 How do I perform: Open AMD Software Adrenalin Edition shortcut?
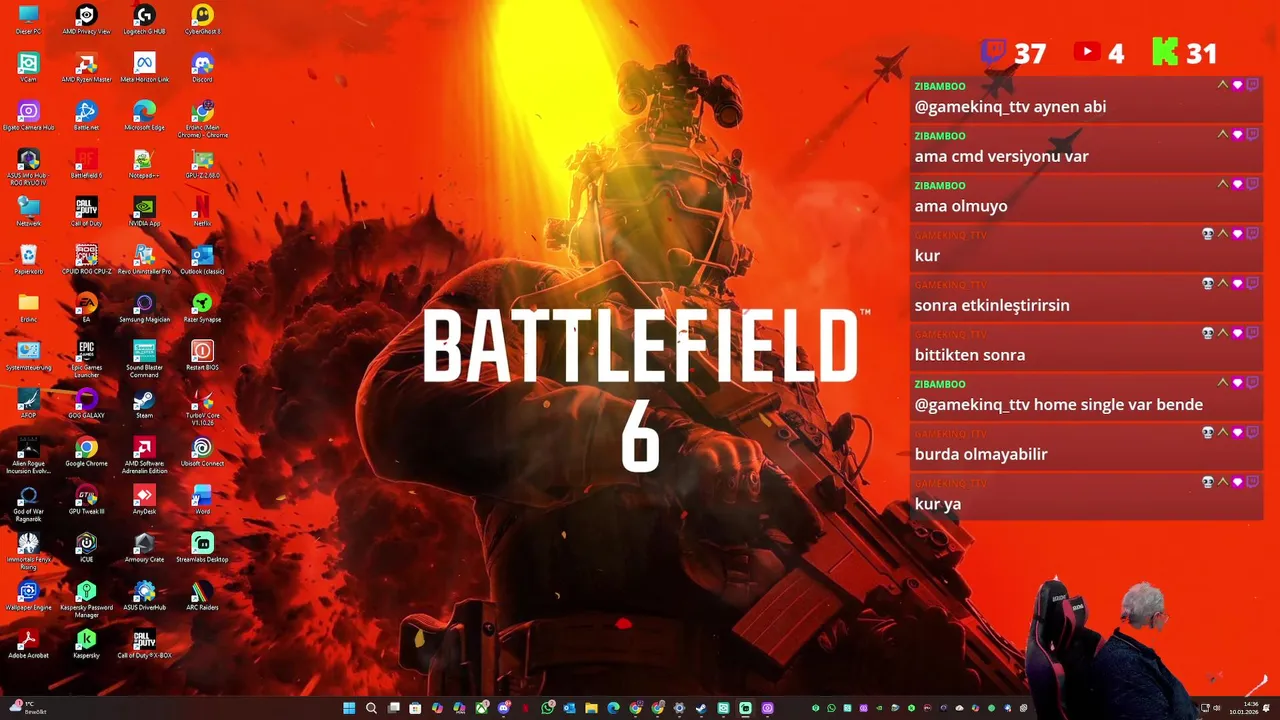click(x=144, y=455)
